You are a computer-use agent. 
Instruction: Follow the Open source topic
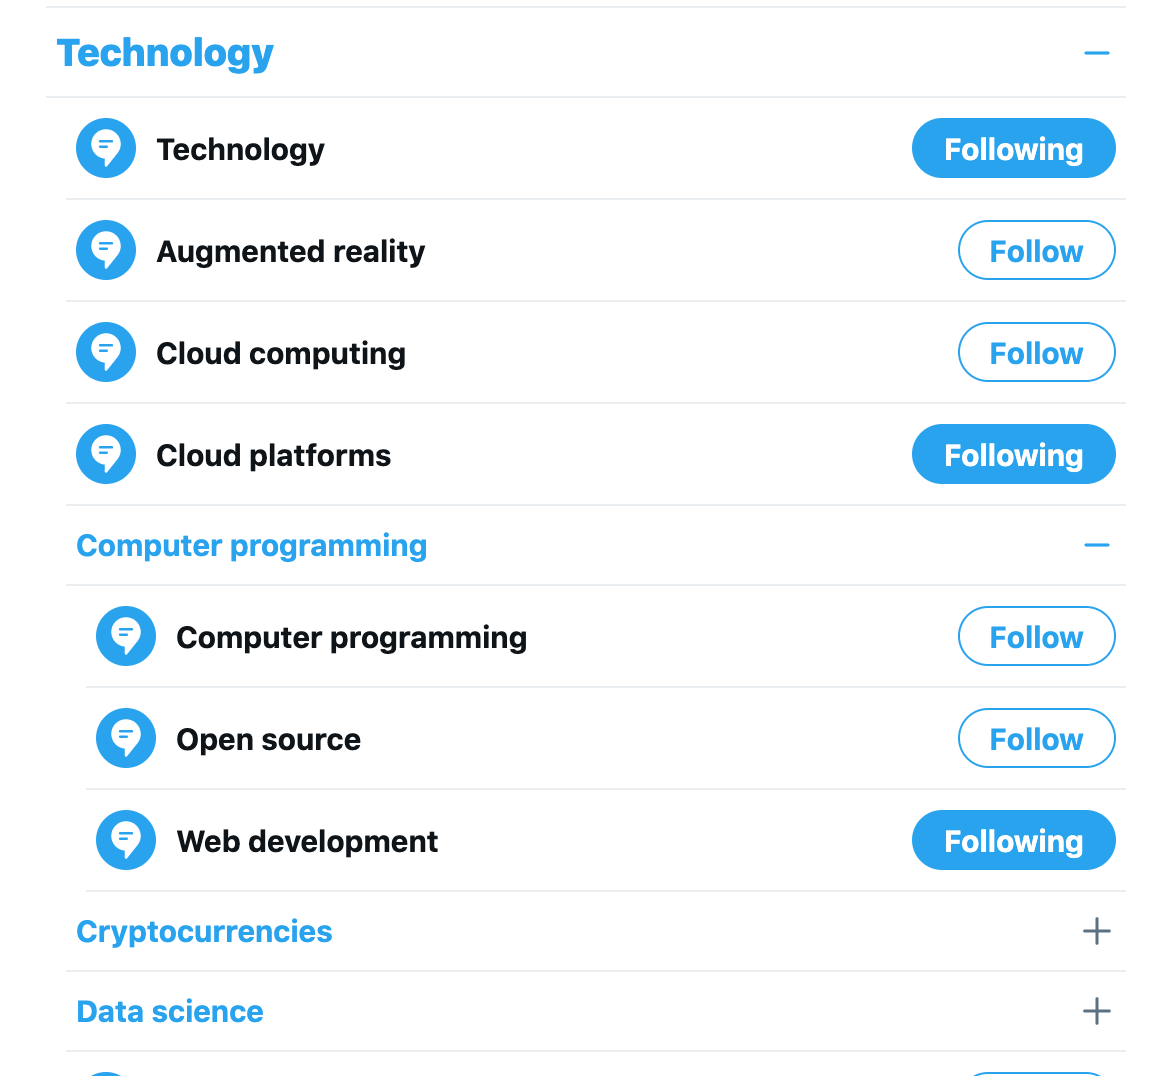(1036, 738)
